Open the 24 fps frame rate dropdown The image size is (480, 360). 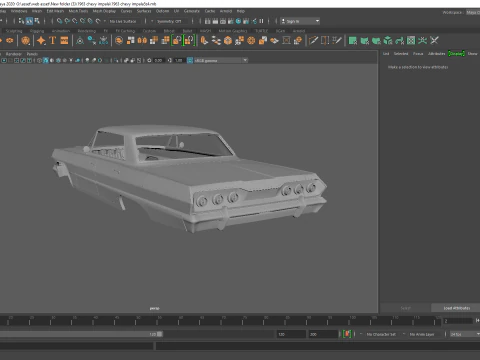pyautogui.click(x=464, y=334)
